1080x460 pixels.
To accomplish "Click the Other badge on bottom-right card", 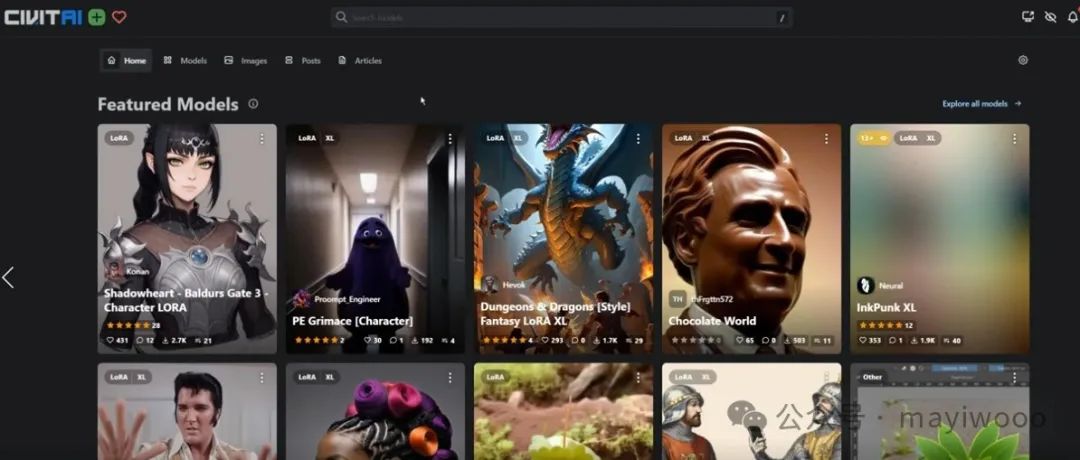I will [872, 377].
